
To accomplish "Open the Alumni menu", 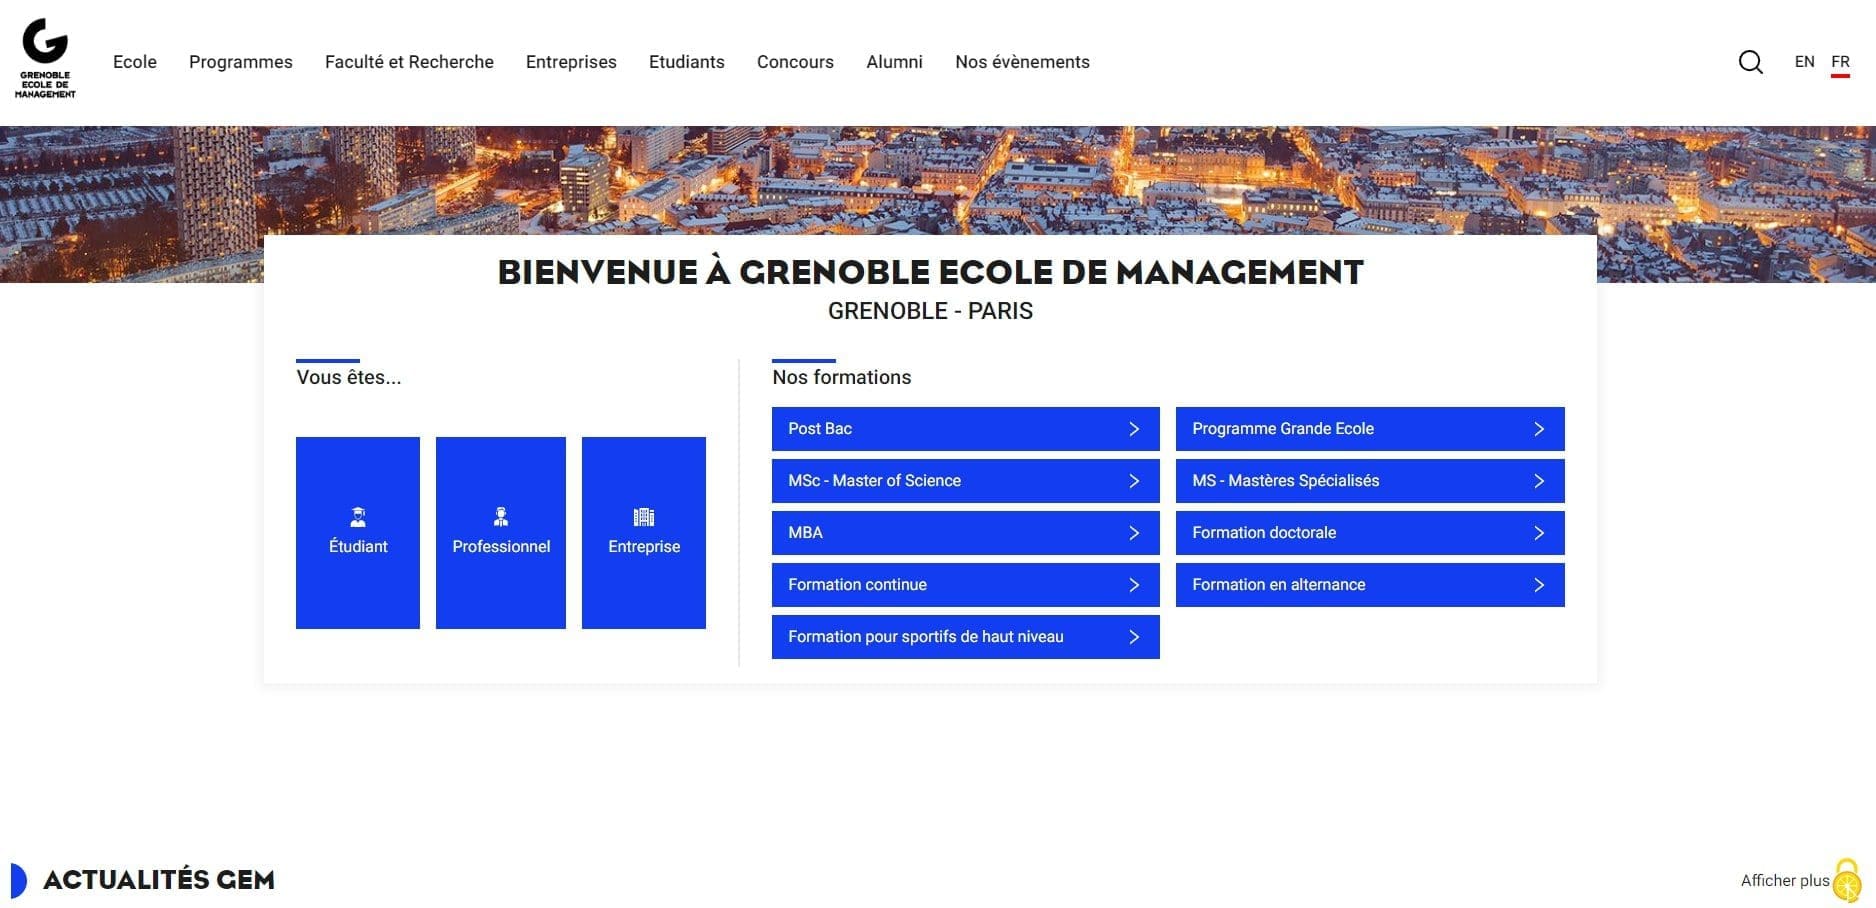I will 894,62.
